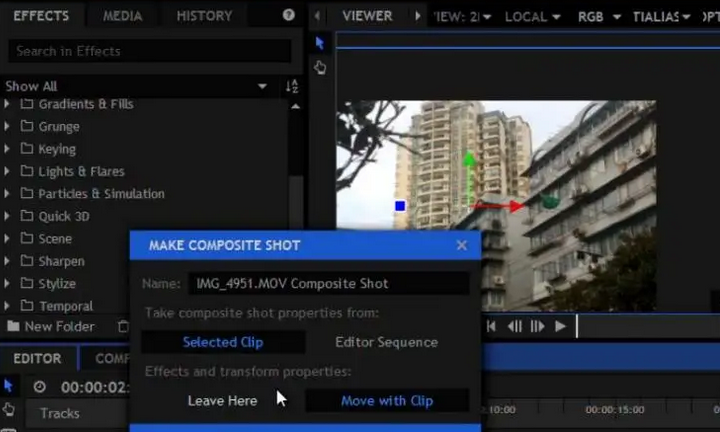Switch to the Media tab
The image size is (720, 432).
(122, 16)
